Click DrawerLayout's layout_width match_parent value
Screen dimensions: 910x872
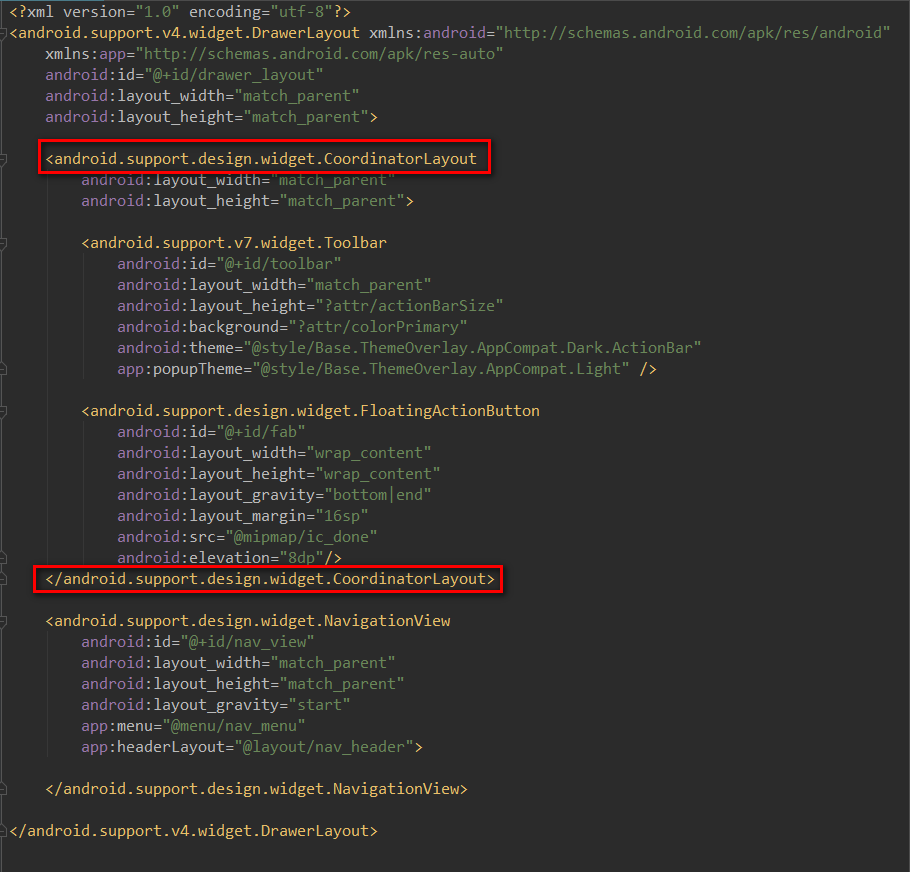(x=297, y=96)
